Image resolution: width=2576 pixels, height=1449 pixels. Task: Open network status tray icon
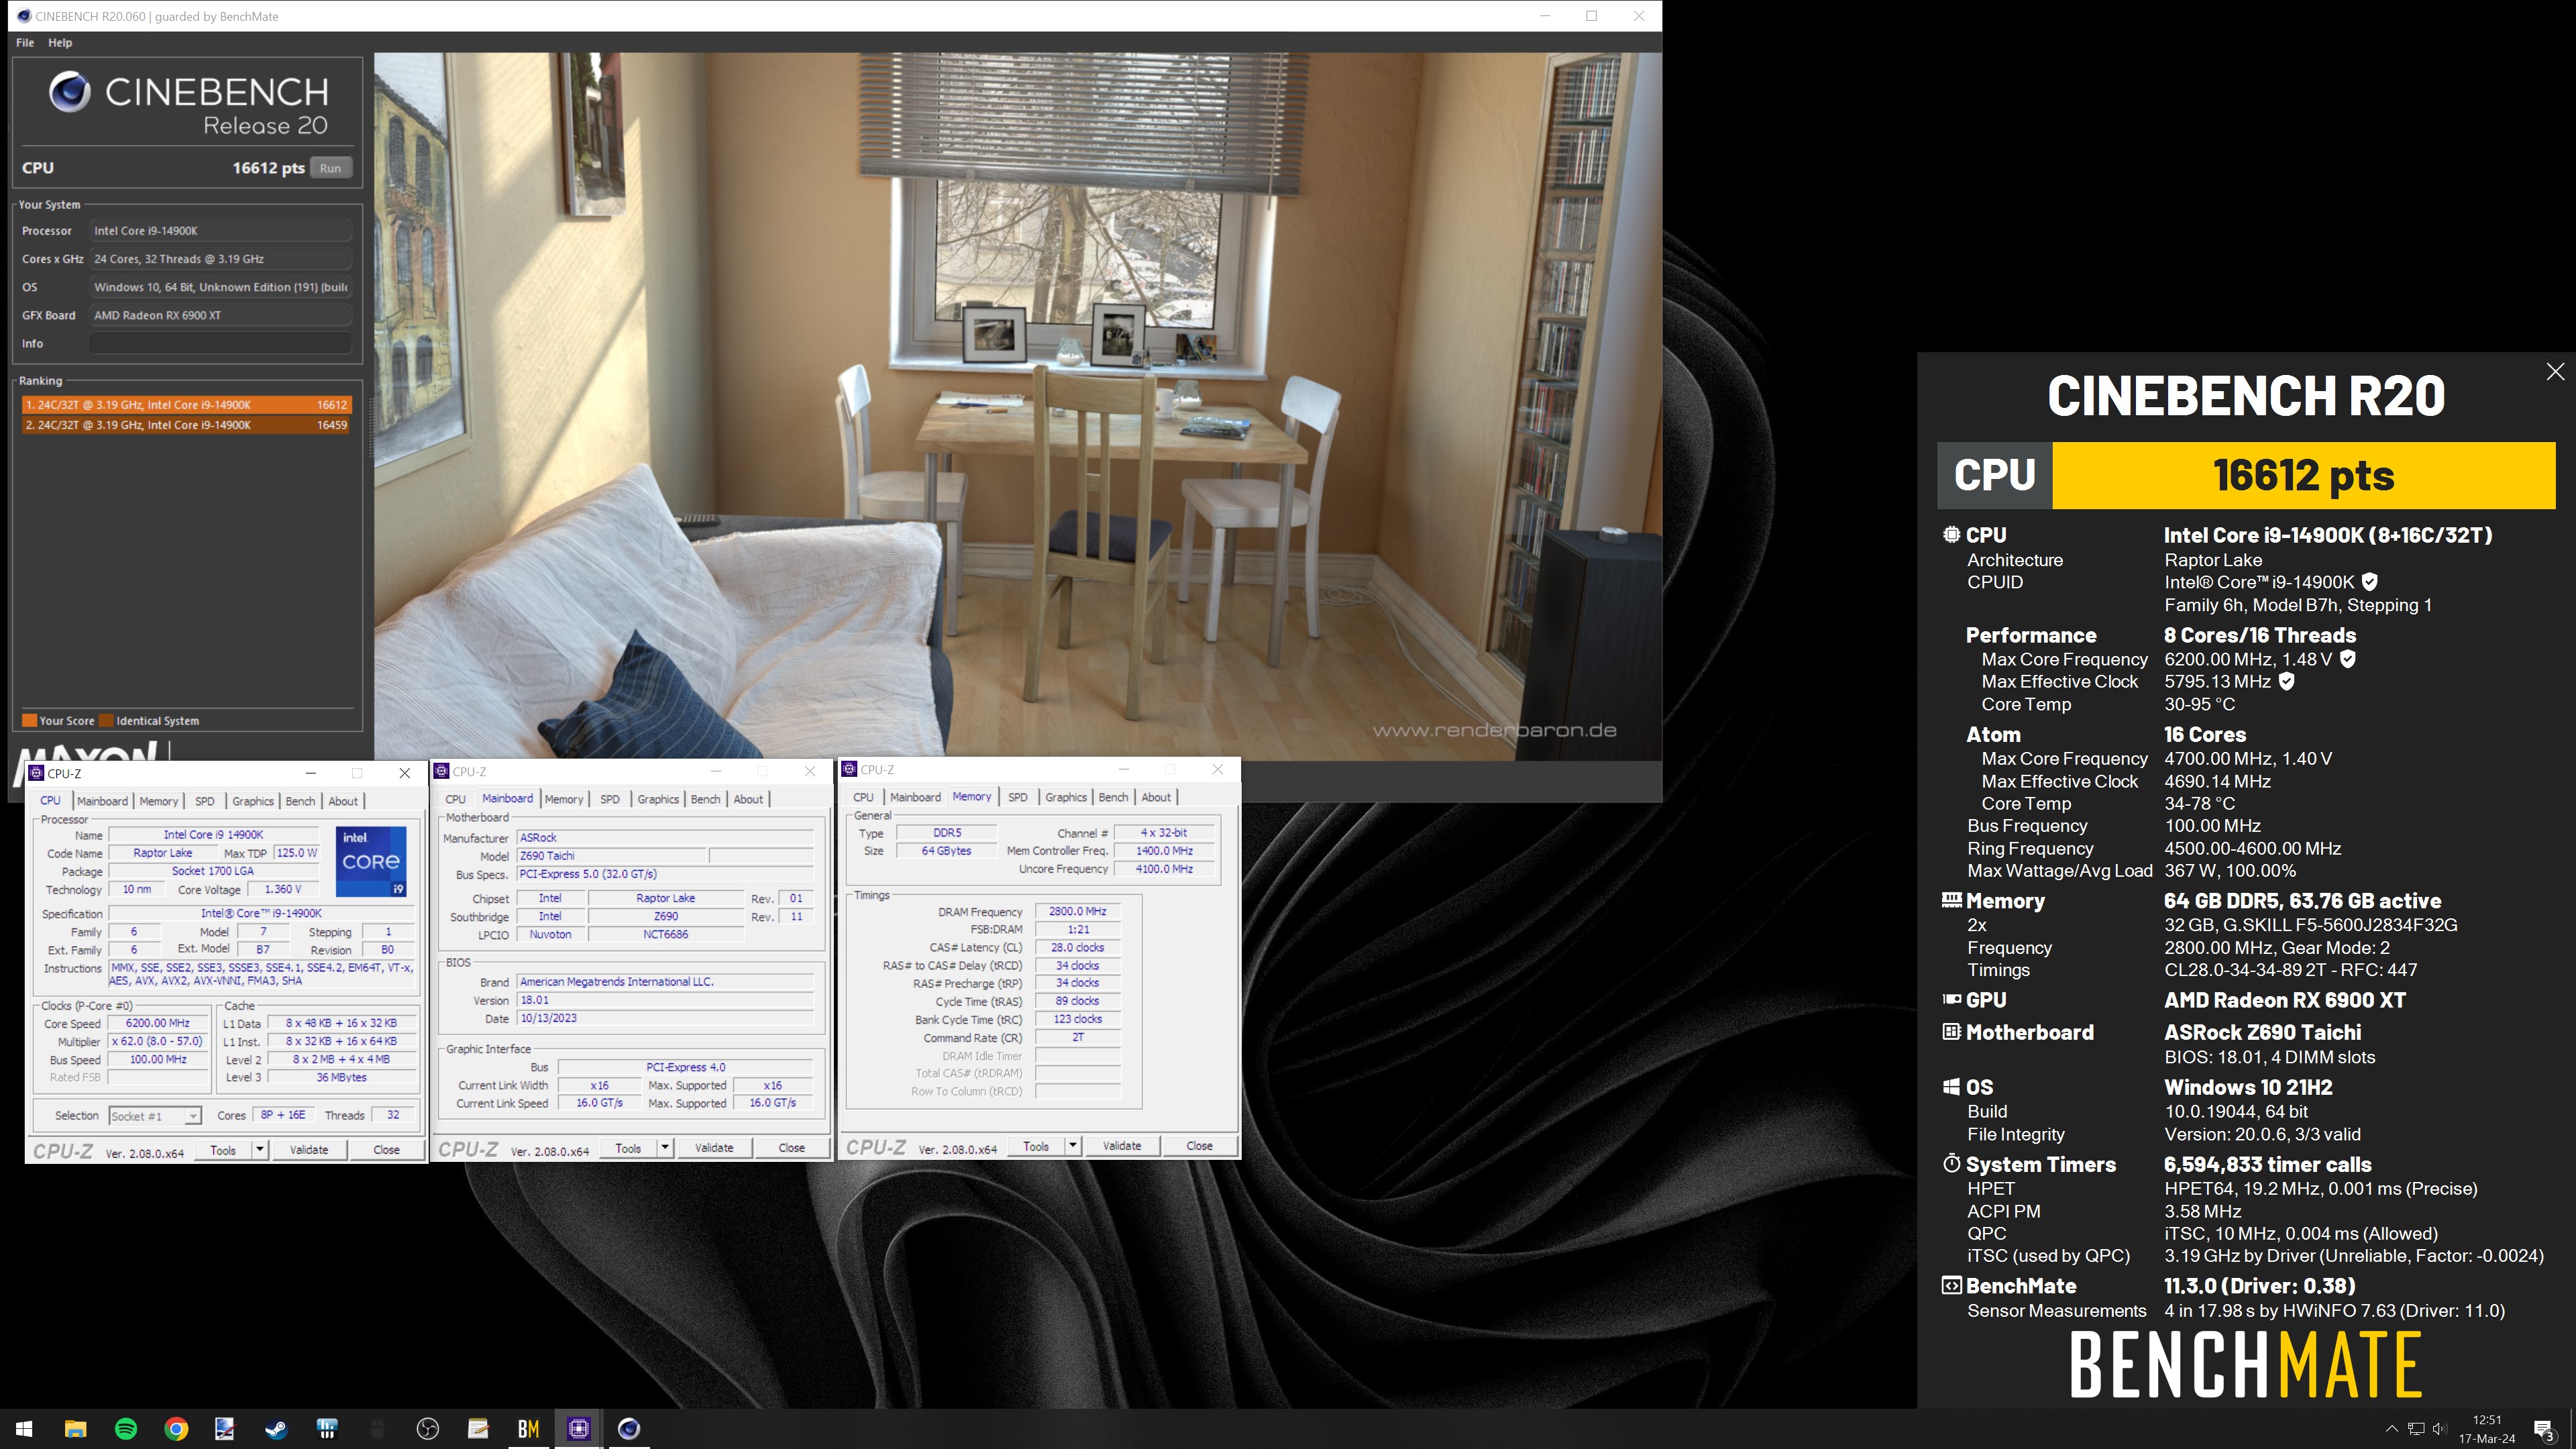(x=2416, y=1429)
